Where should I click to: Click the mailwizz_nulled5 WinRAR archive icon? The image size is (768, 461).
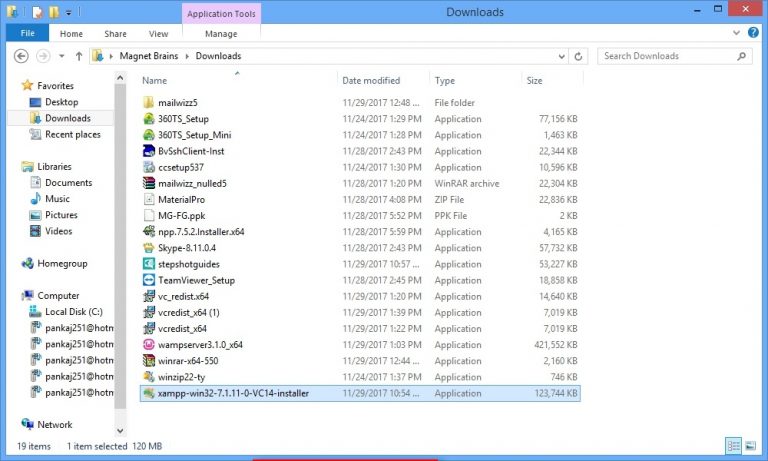[x=148, y=183]
